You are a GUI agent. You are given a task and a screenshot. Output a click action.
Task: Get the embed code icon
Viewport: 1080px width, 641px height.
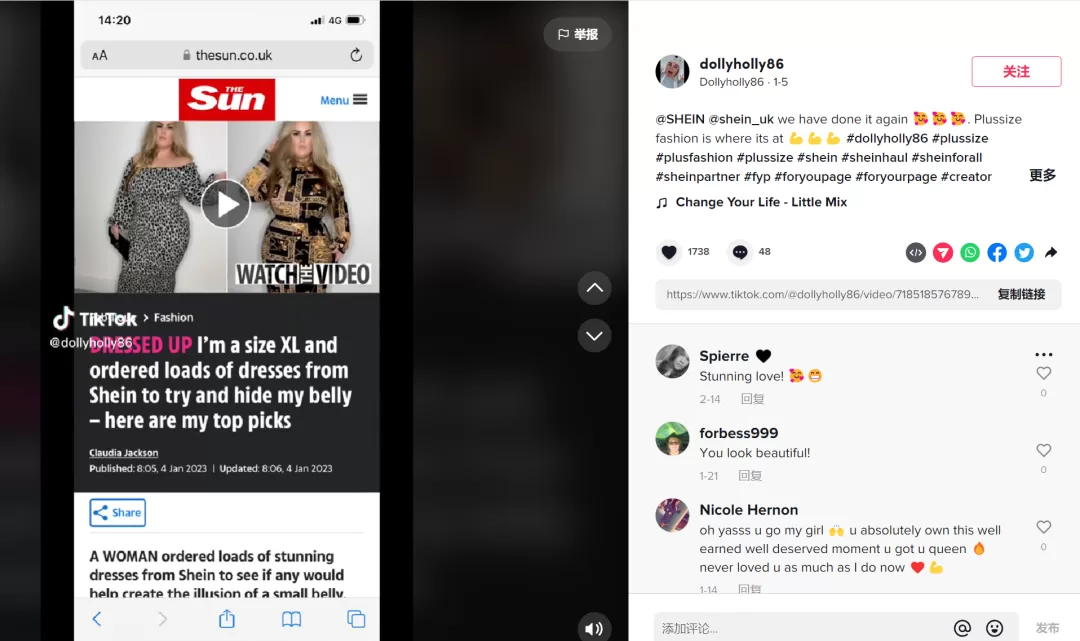[915, 253]
